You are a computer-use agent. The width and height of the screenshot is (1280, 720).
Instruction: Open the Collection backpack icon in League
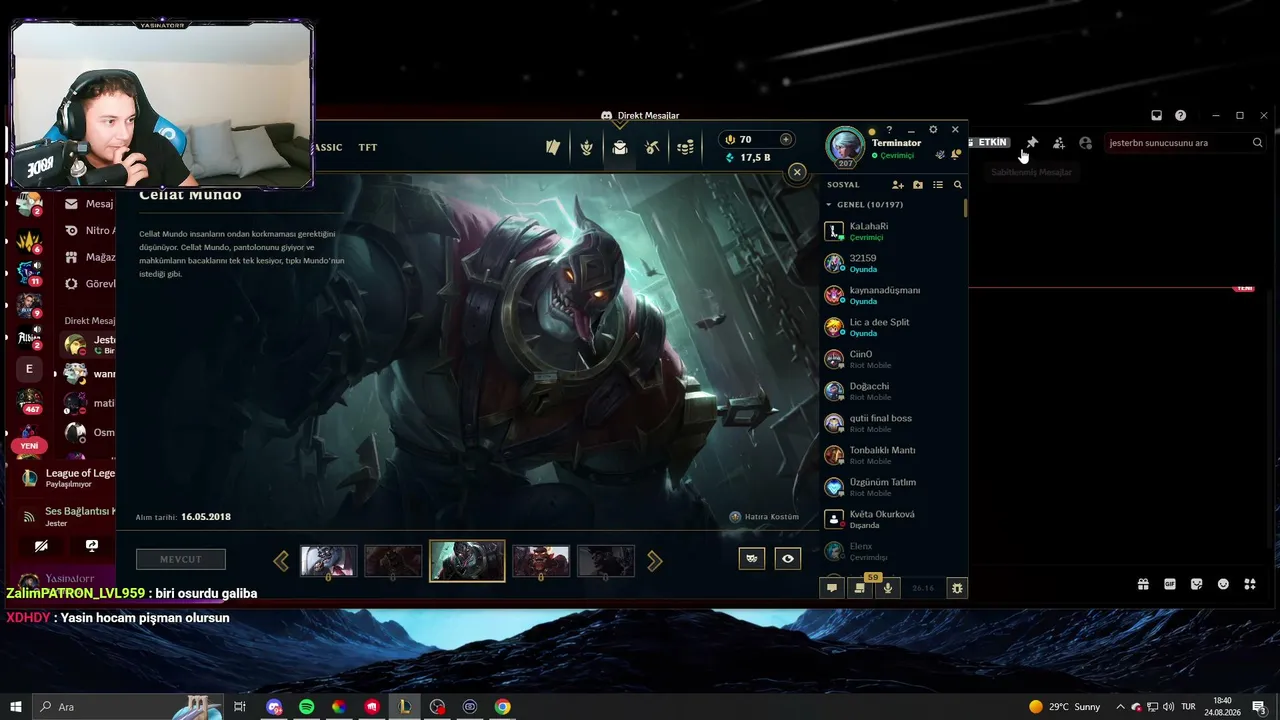[x=620, y=148]
